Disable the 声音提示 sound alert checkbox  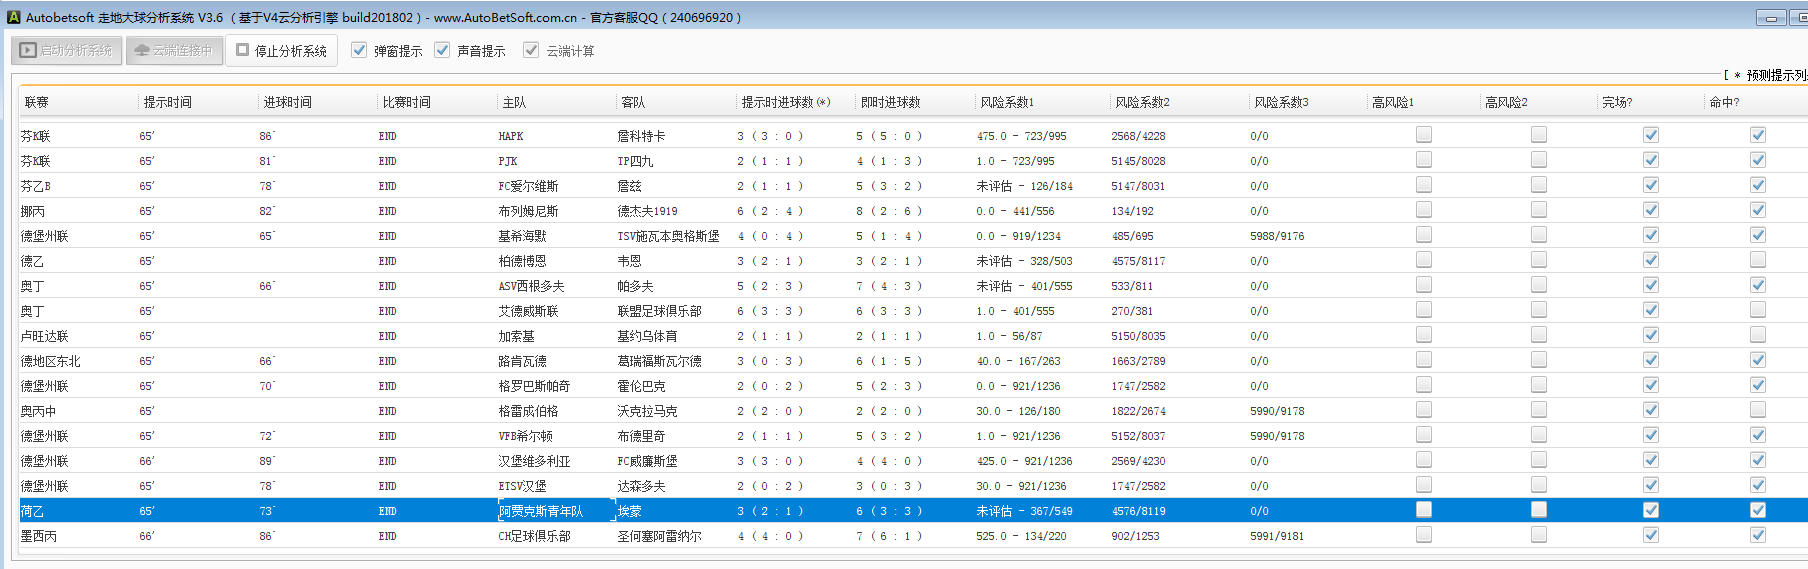(x=442, y=50)
